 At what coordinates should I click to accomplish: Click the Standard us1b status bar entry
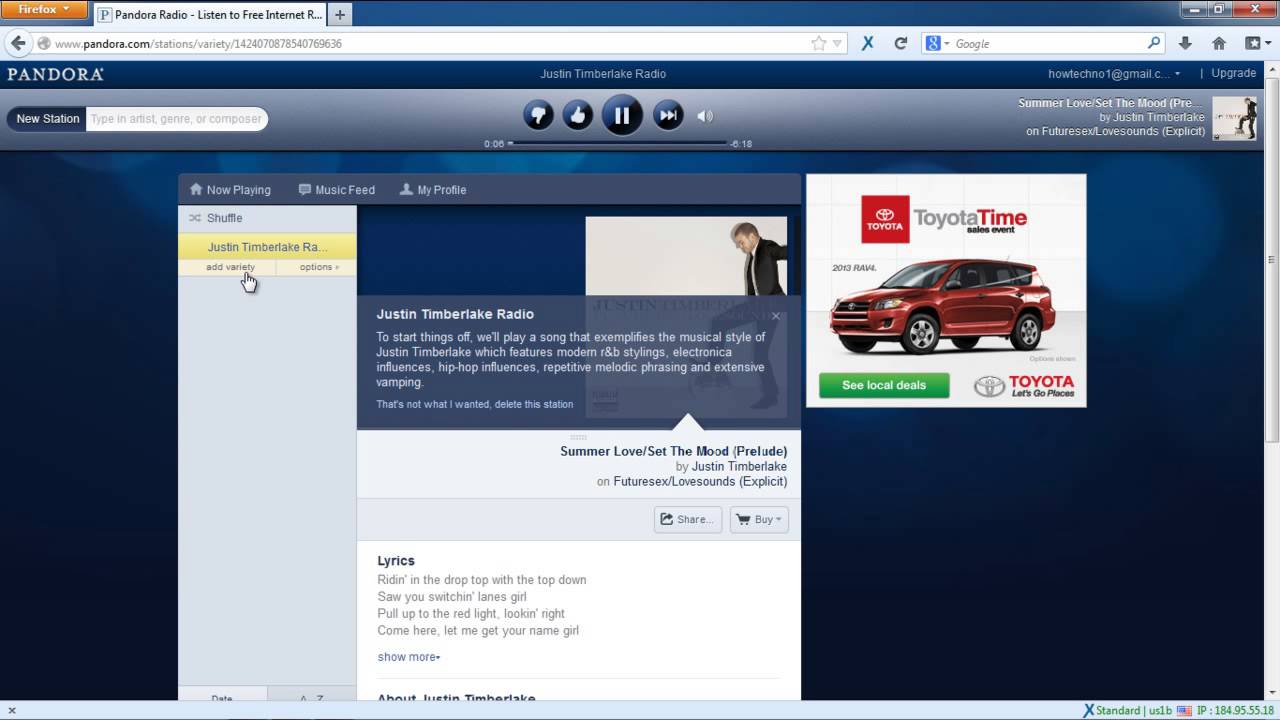coord(1127,711)
